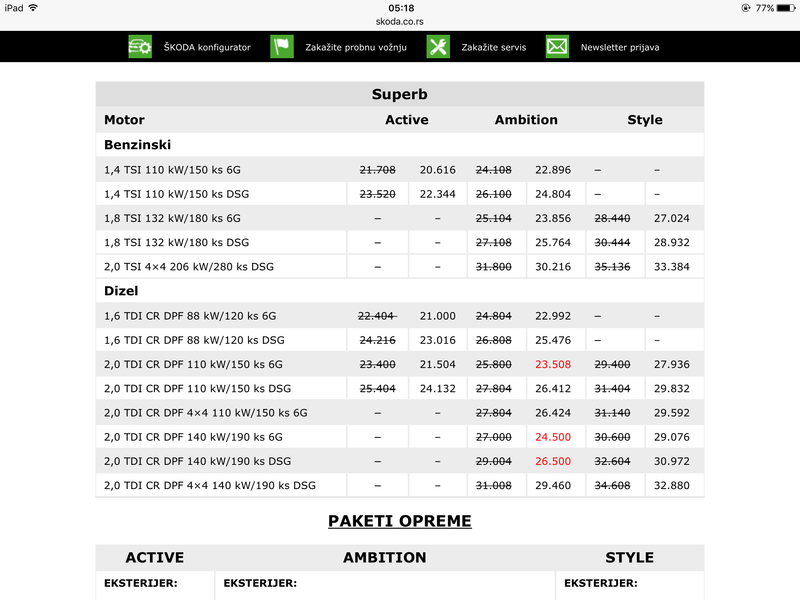Click the price 32.880
This screenshot has width=800, height=600.
[672, 486]
